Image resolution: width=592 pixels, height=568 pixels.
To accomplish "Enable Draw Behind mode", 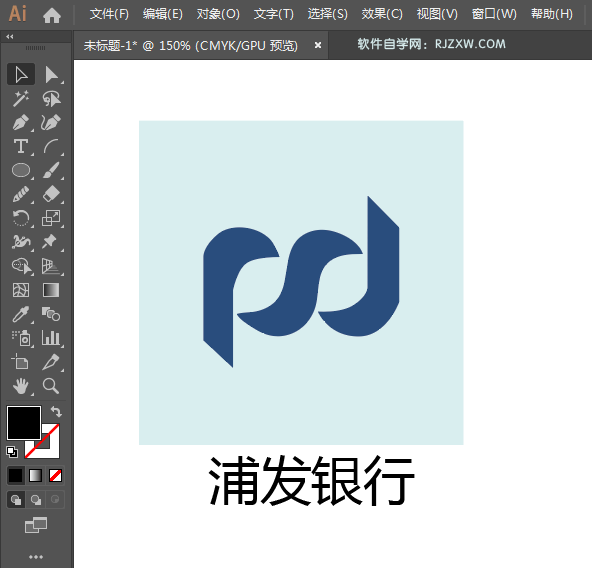I will tap(36, 500).
